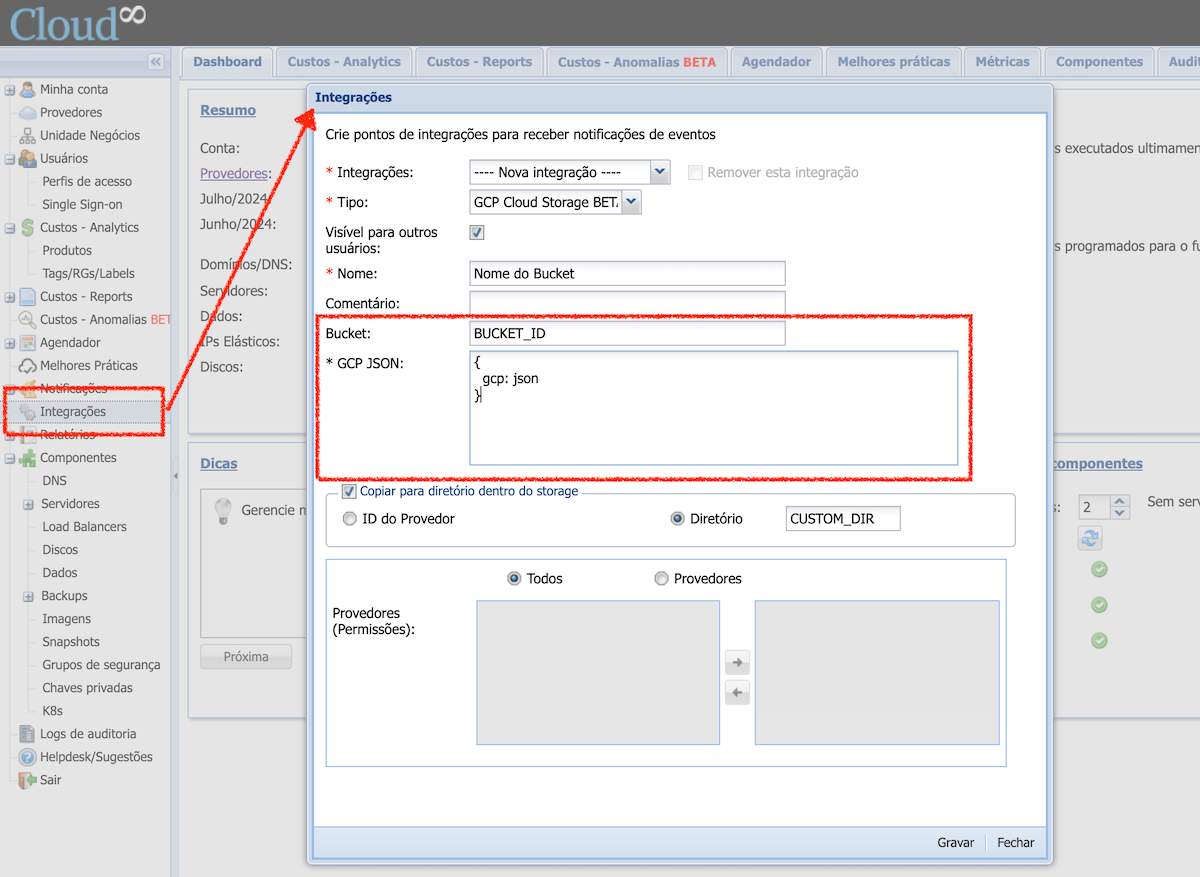Open the Tipo dropdown arrow
This screenshot has height=877, width=1200.
[632, 202]
